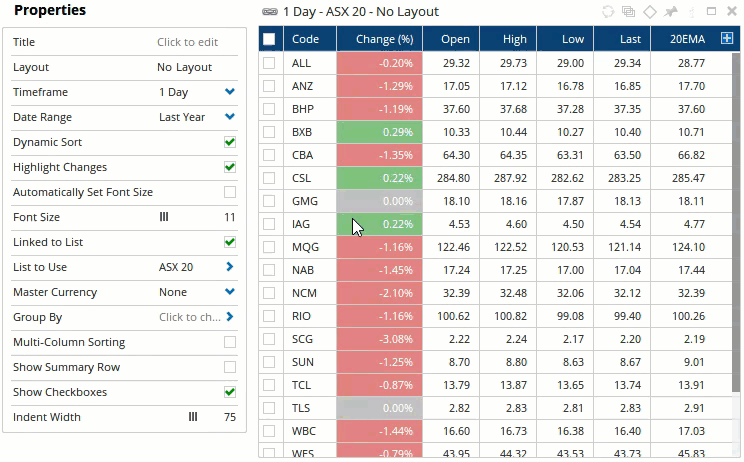
Task: Click the 'None' Master Currency value
Action: (x=173, y=292)
